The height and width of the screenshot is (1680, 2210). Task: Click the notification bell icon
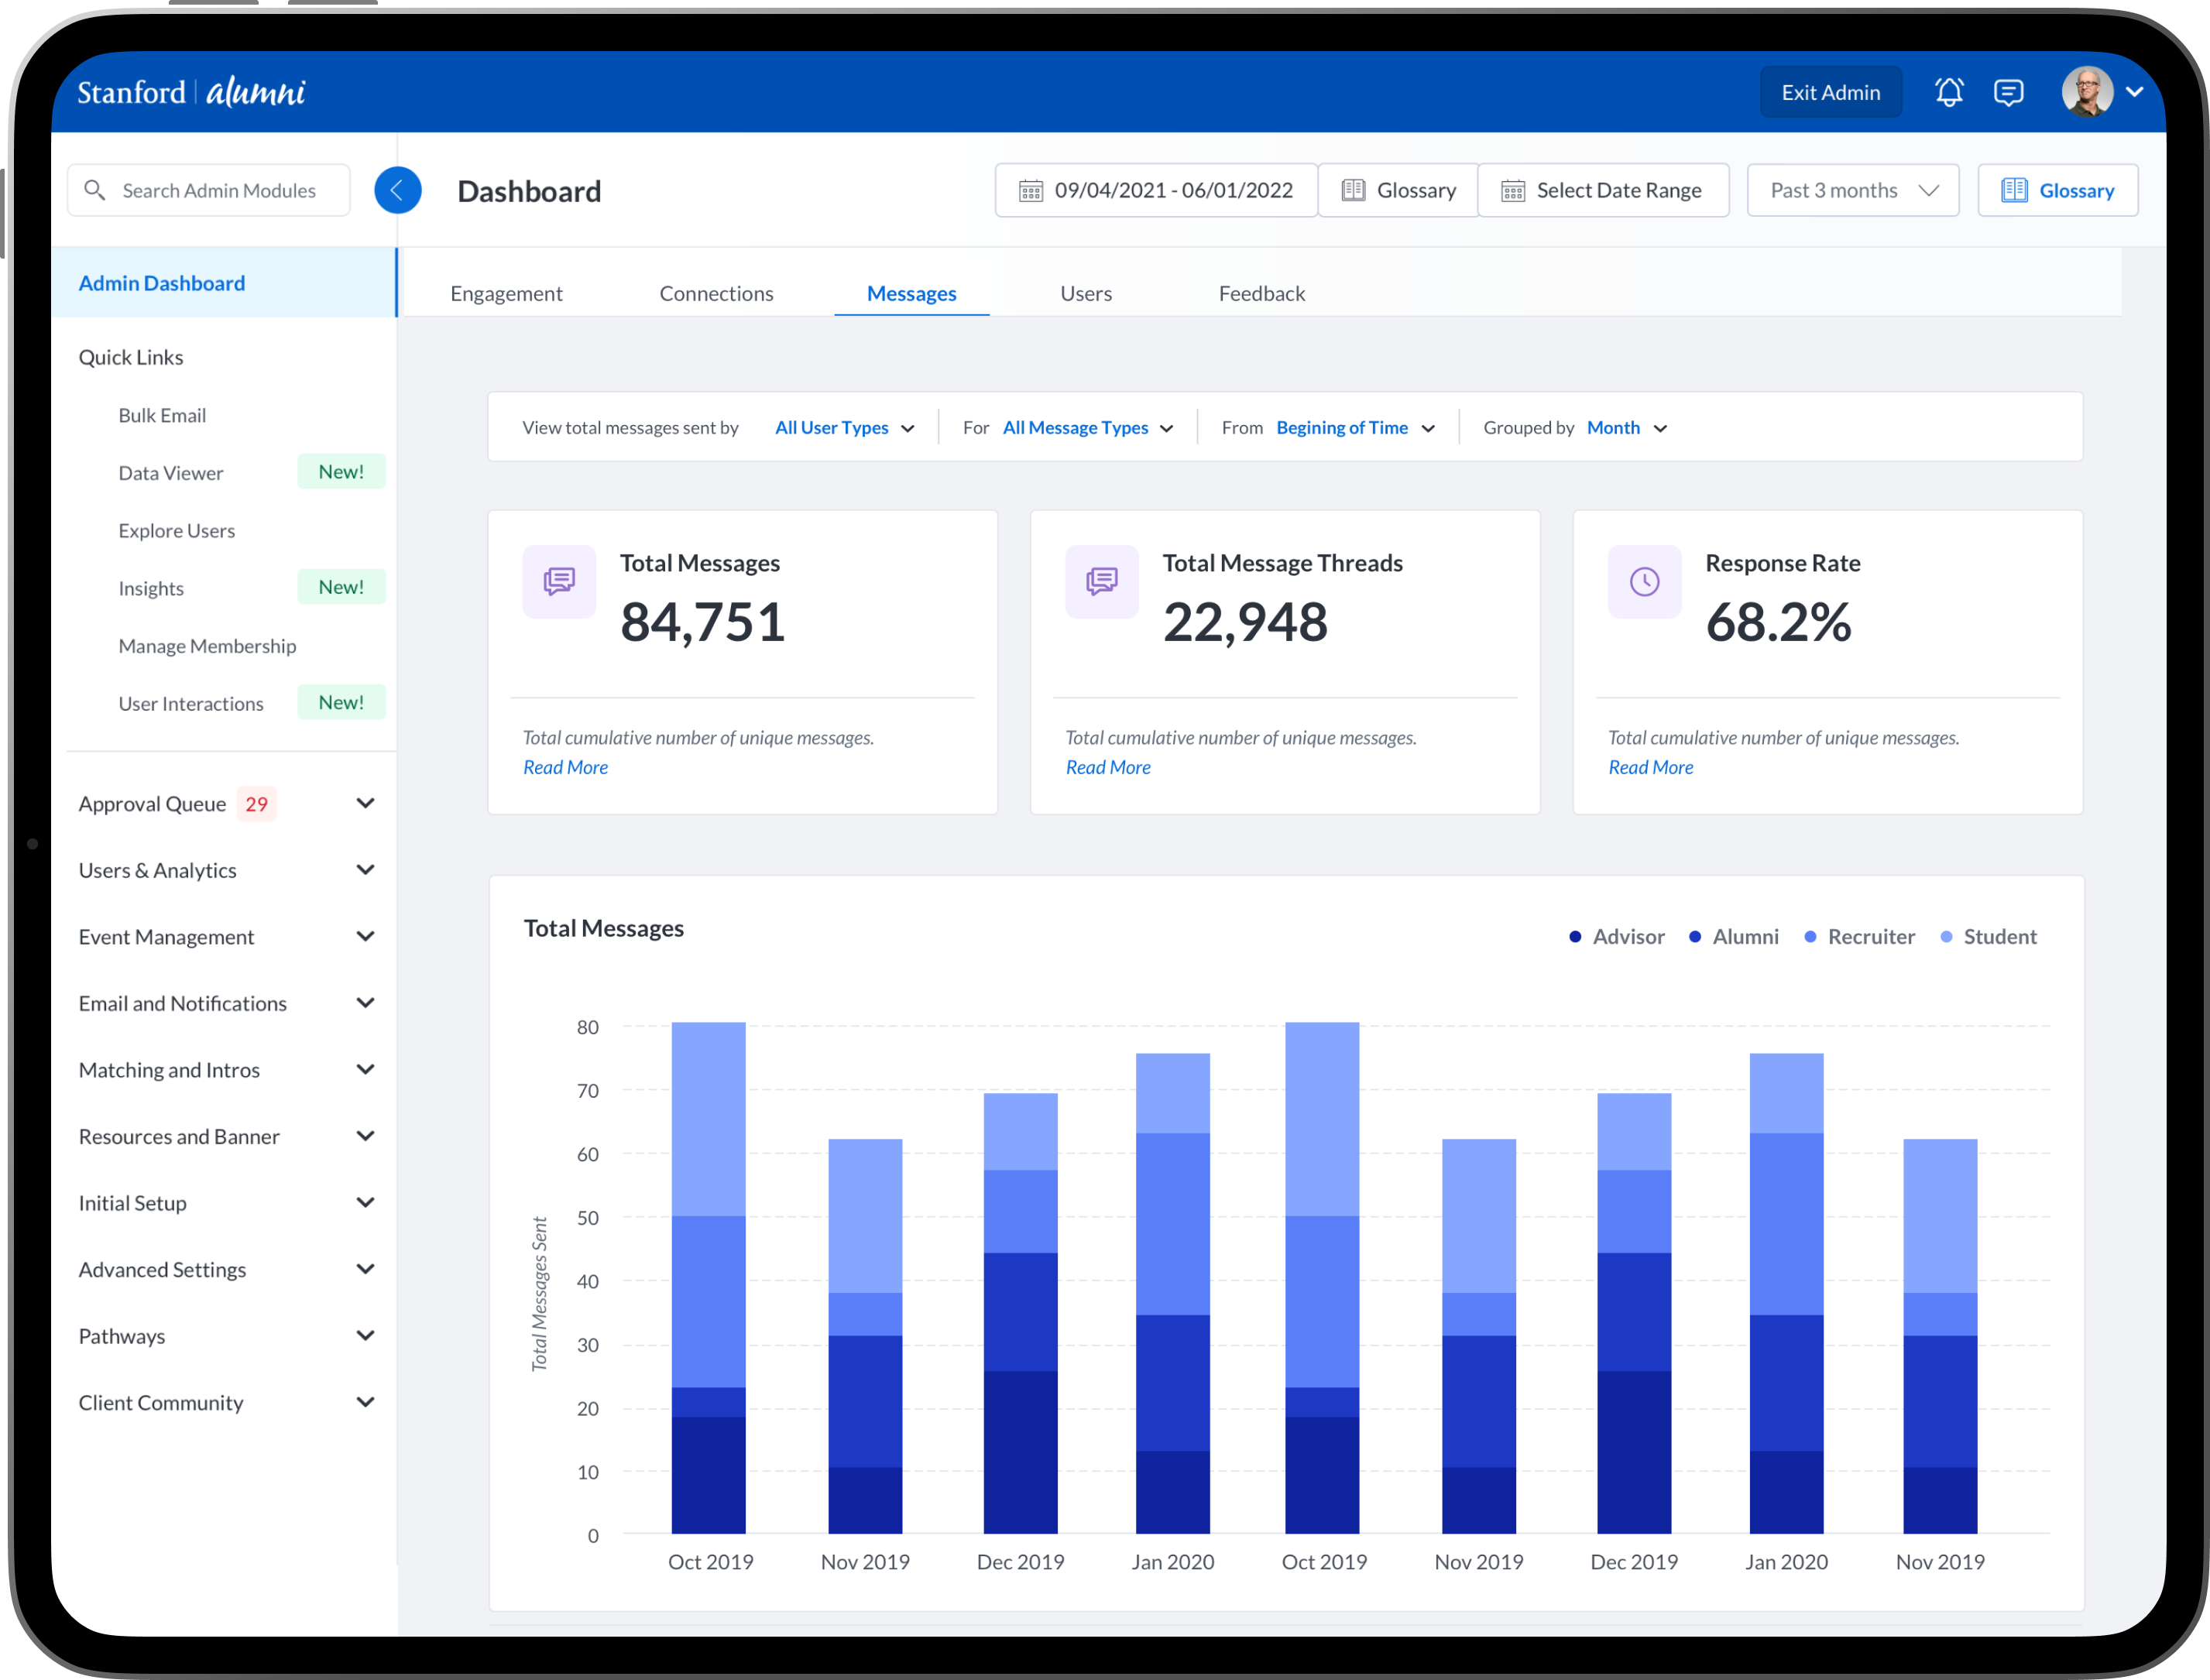tap(1948, 92)
